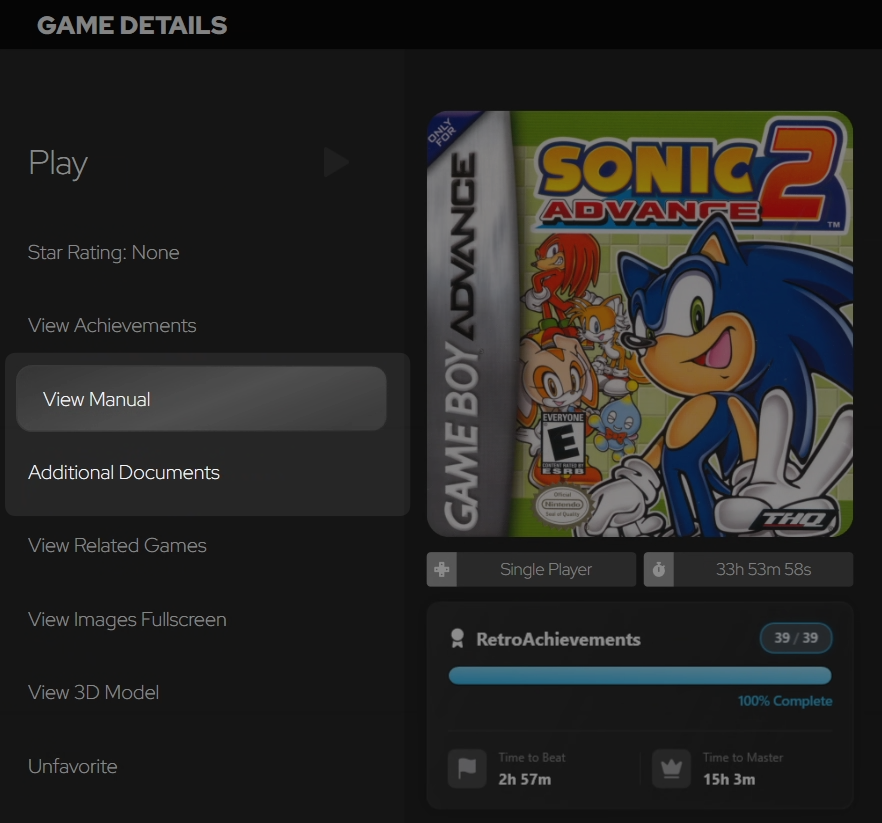Open View Achievements
The height and width of the screenshot is (823, 882).
[112, 325]
